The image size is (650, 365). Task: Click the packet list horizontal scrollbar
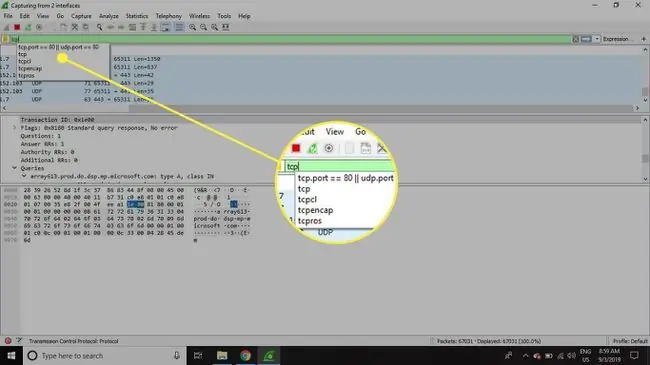(320, 108)
